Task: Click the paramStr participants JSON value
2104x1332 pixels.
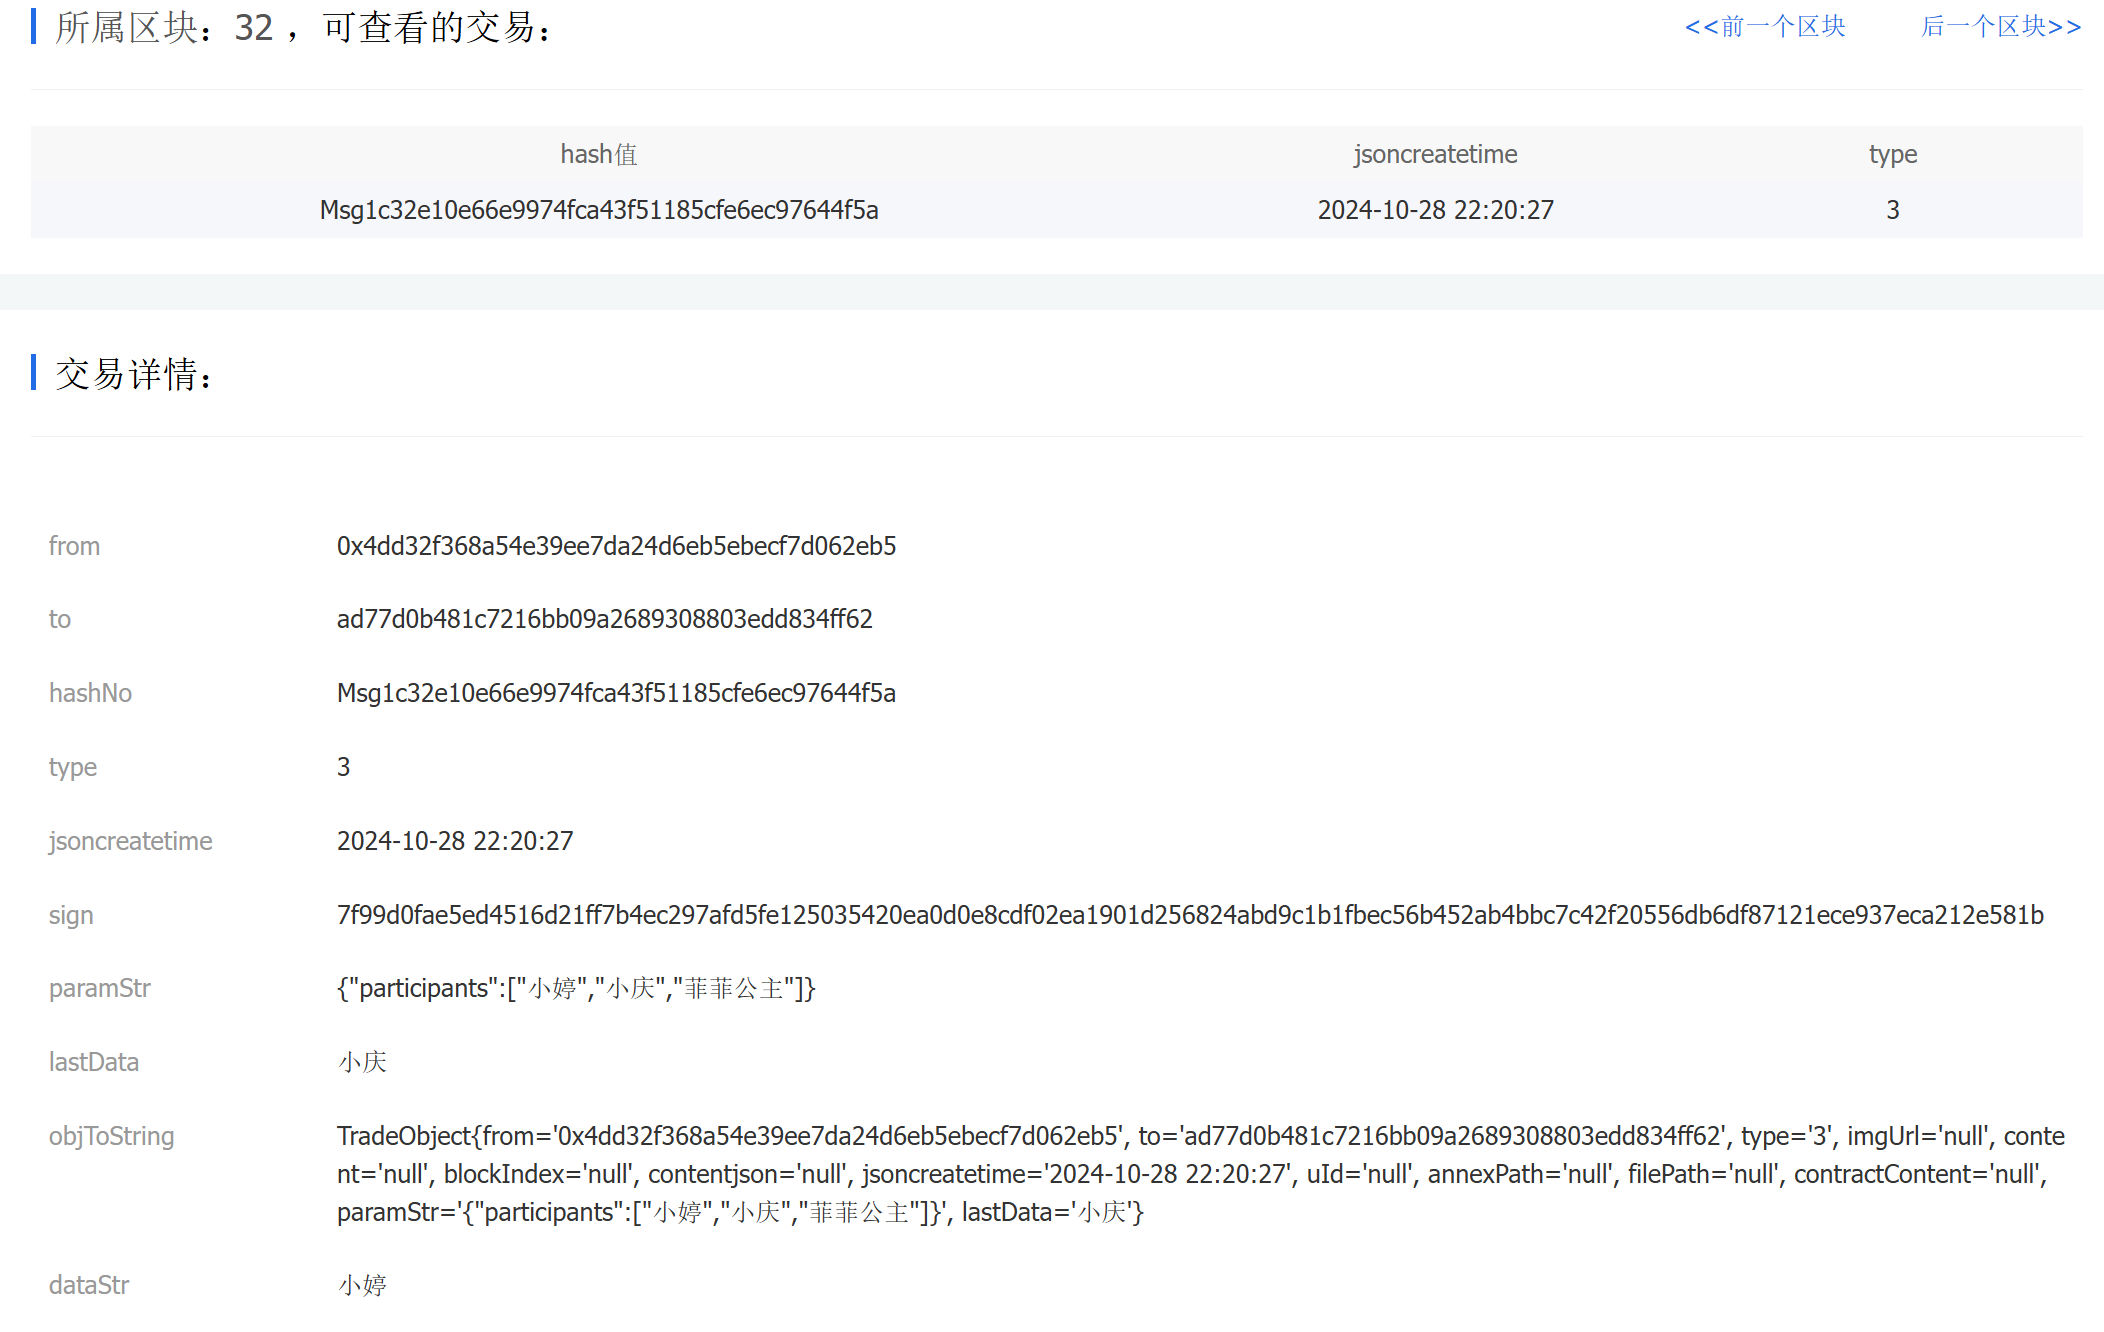Action: point(576,988)
